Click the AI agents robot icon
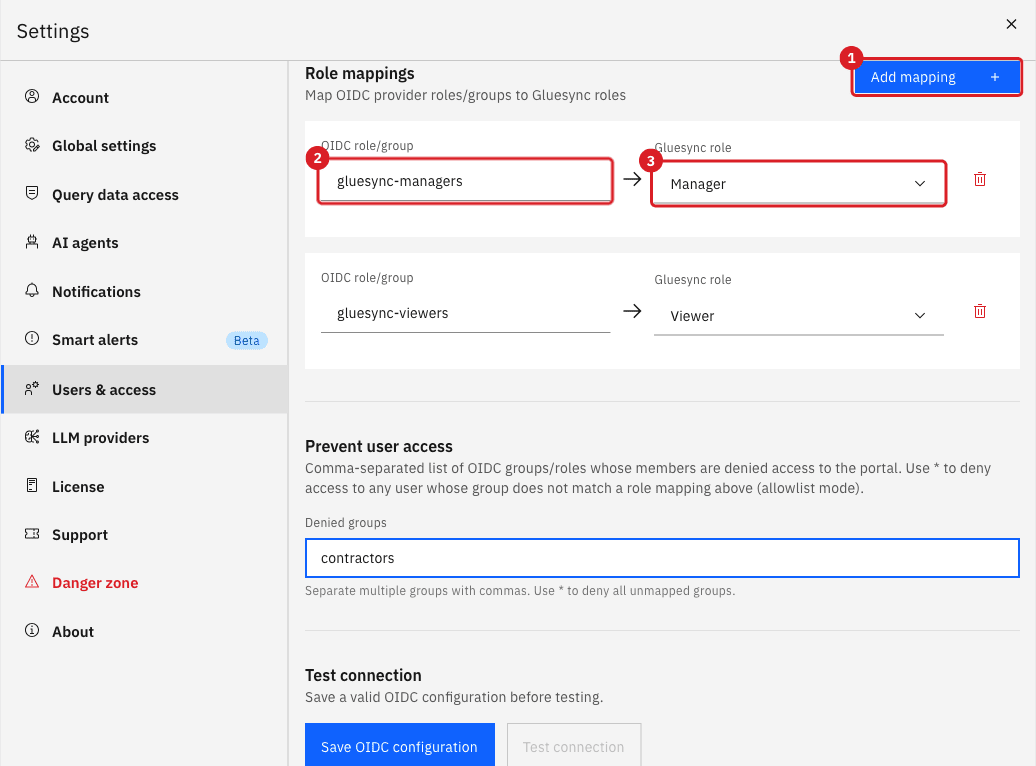Screen dimensions: 1036x766 [32, 242]
